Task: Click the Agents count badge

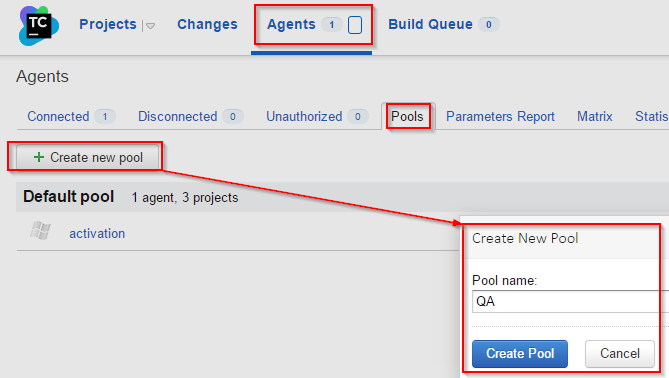Action: coord(332,25)
